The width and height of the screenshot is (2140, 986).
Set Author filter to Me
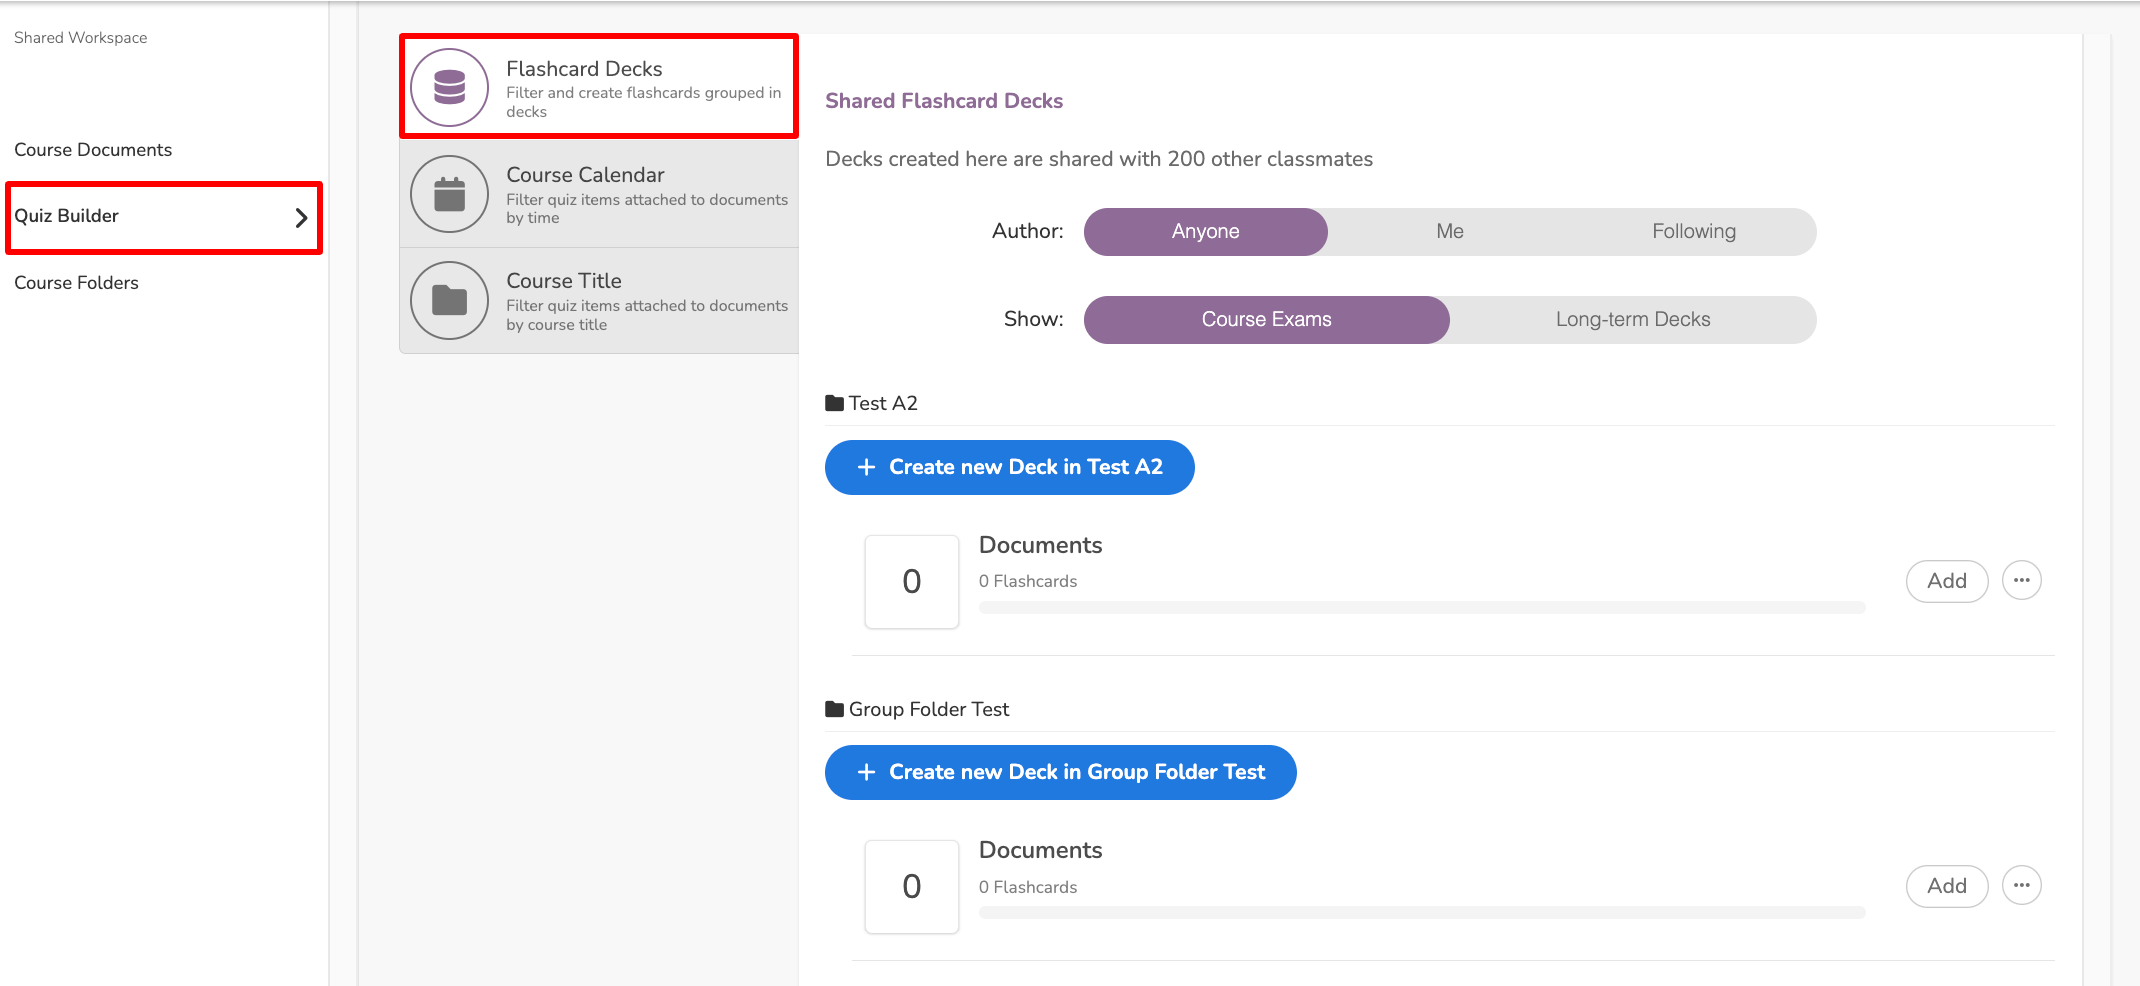click(1449, 232)
